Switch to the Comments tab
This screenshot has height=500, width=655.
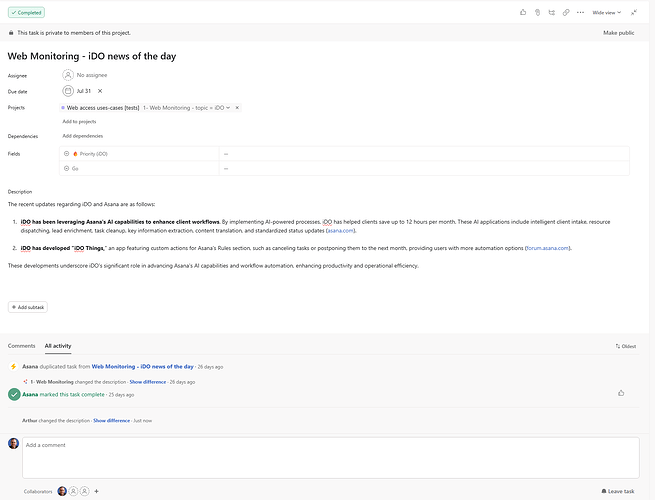coord(21,345)
